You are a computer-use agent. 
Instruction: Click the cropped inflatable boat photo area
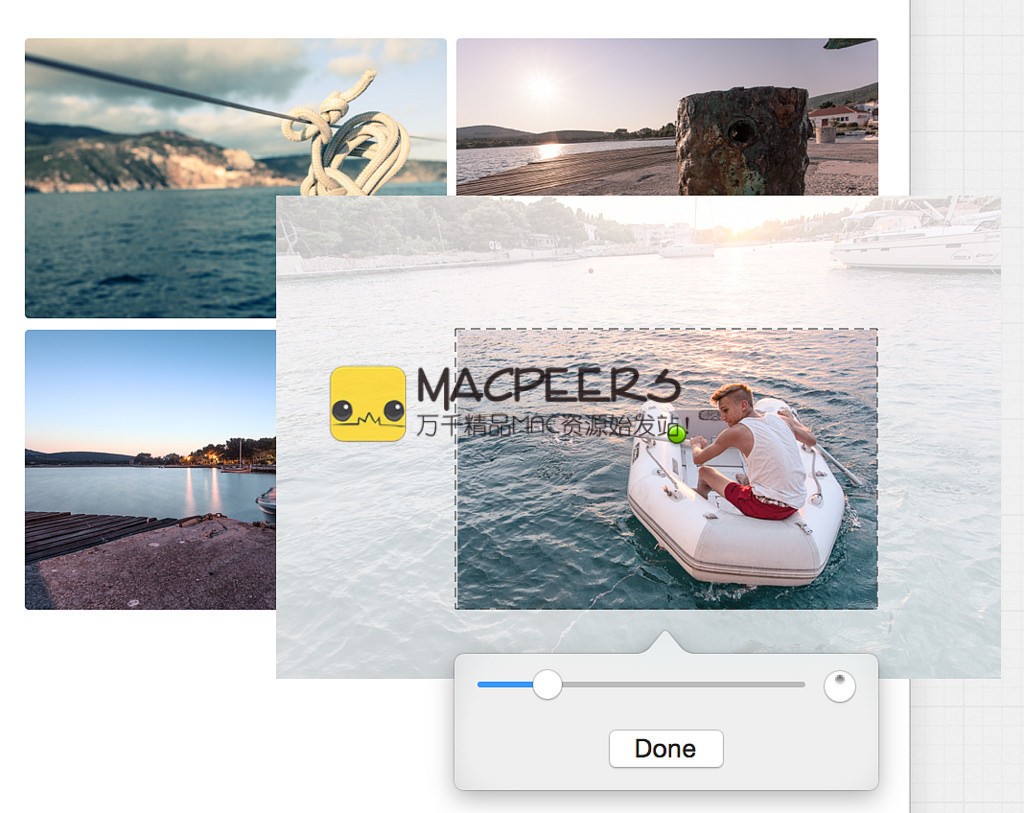click(x=666, y=469)
